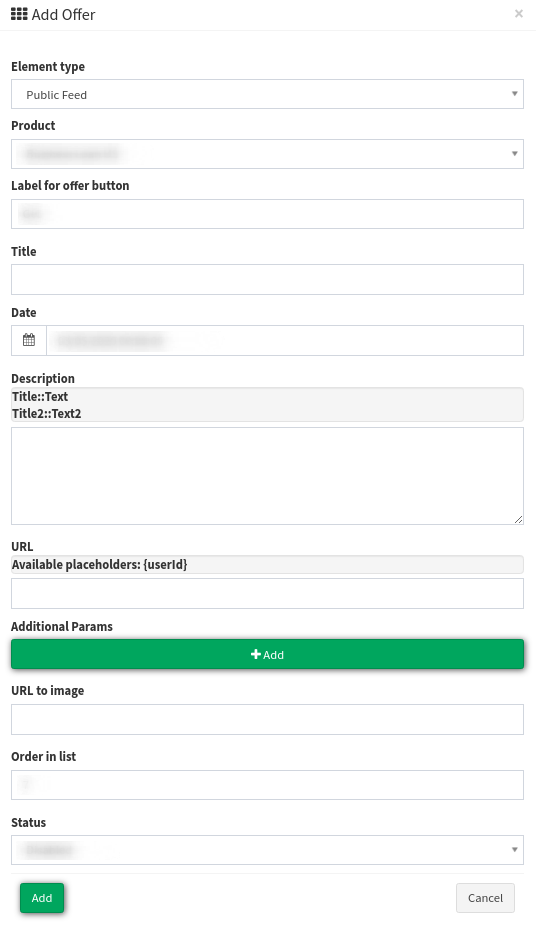536x928 pixels.
Task: Click the calendar icon beside Date field
Action: (x=28, y=340)
